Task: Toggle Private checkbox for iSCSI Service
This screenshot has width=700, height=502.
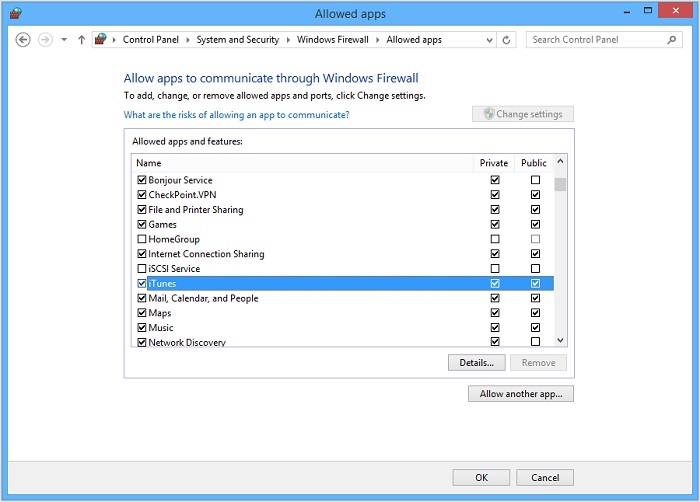Action: point(495,269)
